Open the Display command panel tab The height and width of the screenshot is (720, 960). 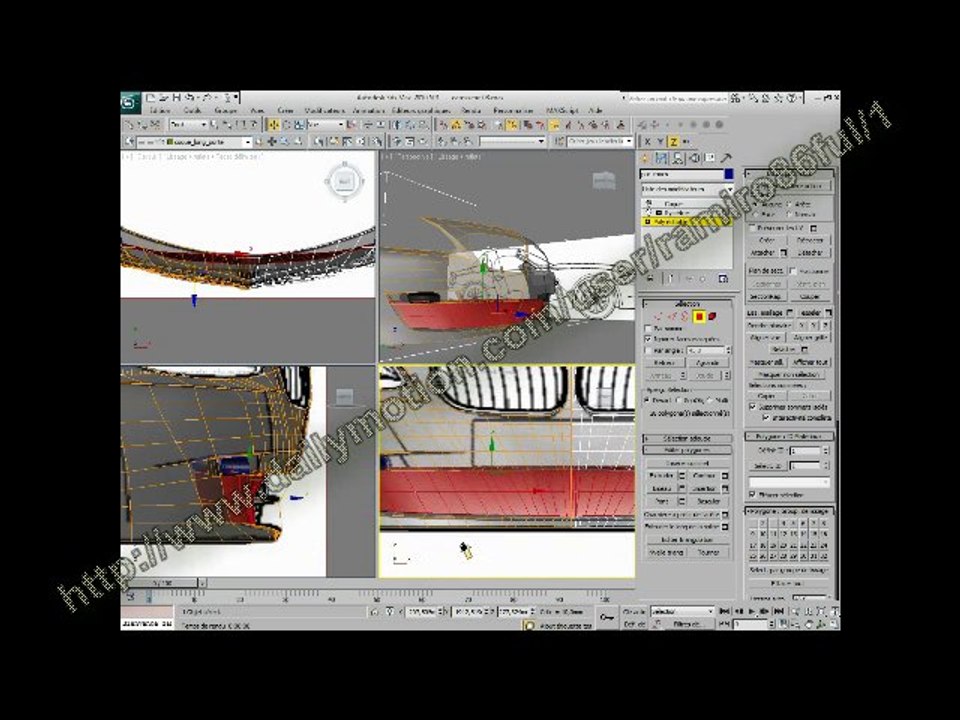pos(710,159)
